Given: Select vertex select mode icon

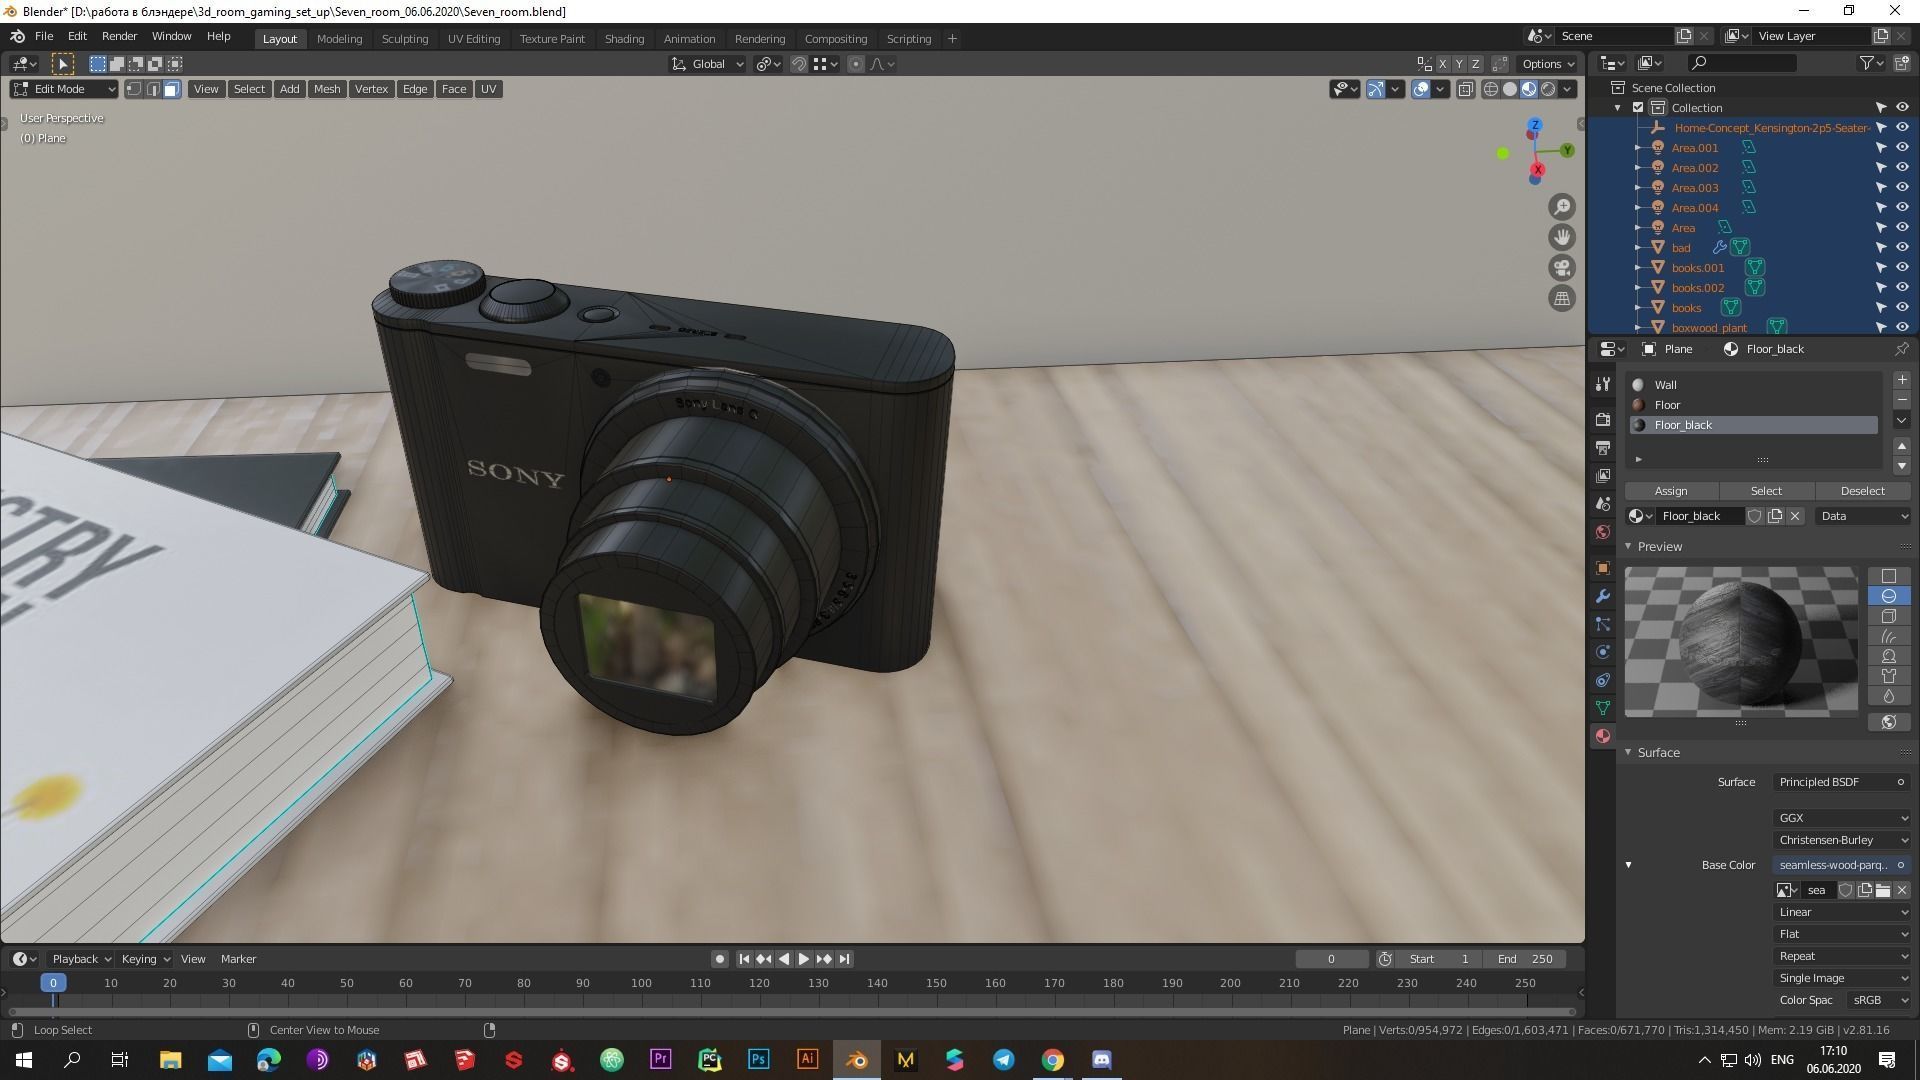Looking at the screenshot, I should (134, 89).
